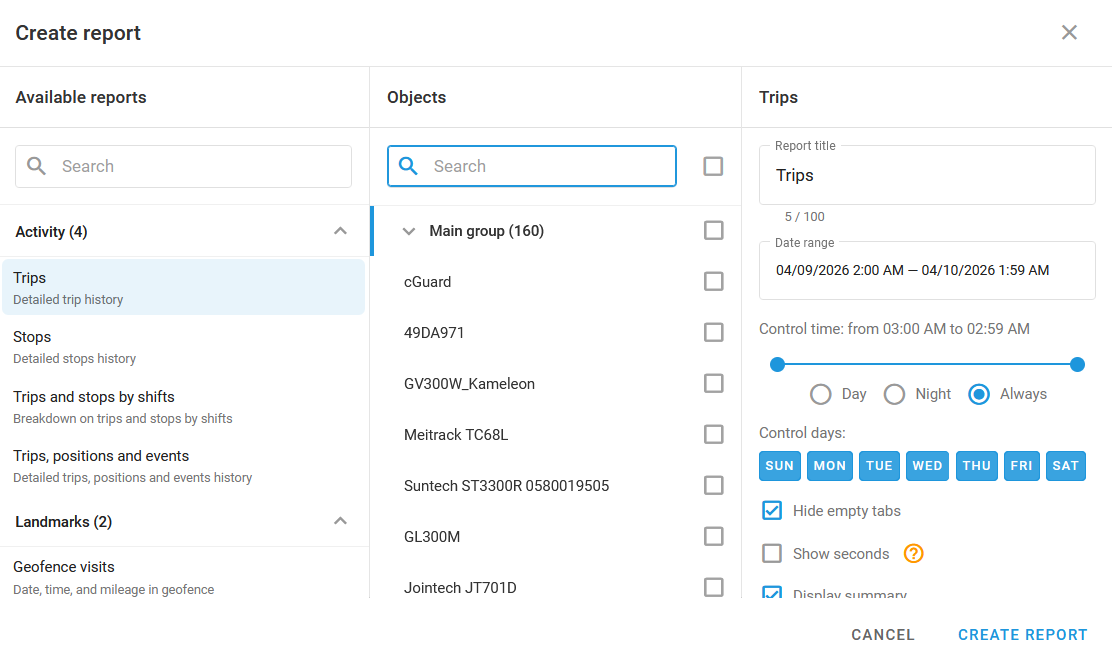This screenshot has height=668, width=1112.
Task: Collapse the Activity (4) section
Action: click(340, 231)
